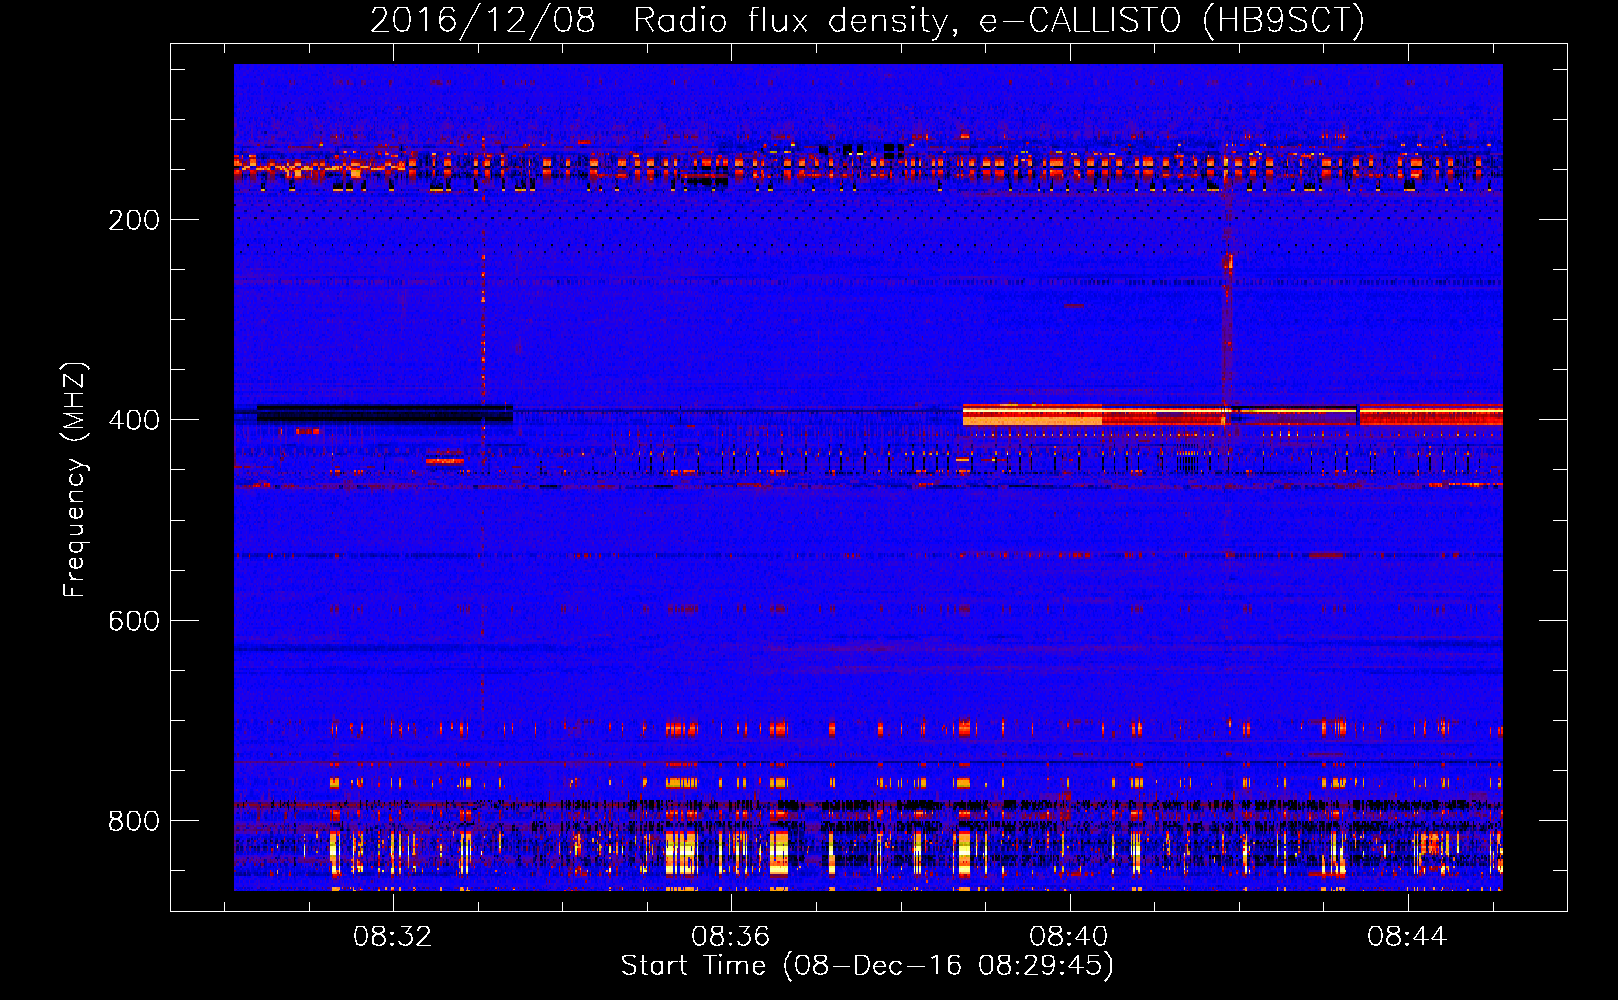Click the '600' frequency tick label

134,621
